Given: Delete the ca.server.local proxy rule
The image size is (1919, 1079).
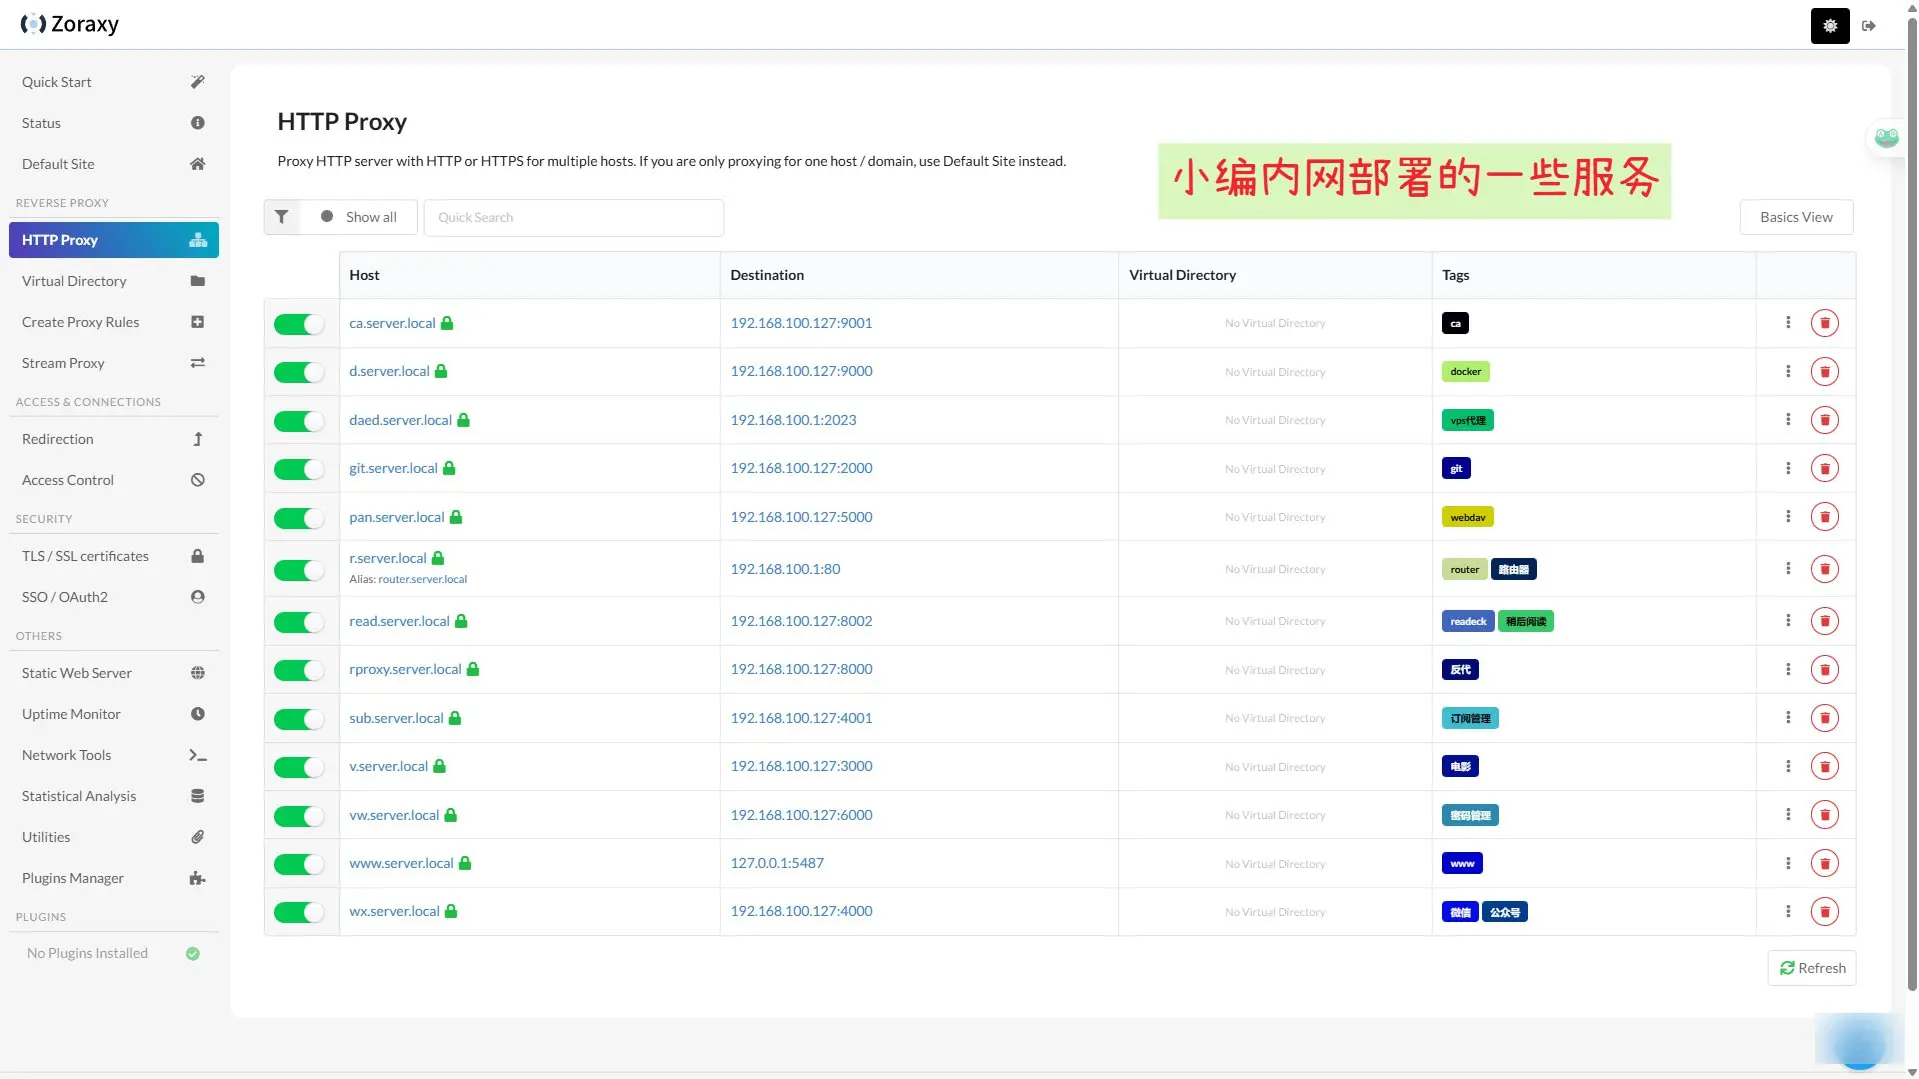Looking at the screenshot, I should pyautogui.click(x=1824, y=323).
